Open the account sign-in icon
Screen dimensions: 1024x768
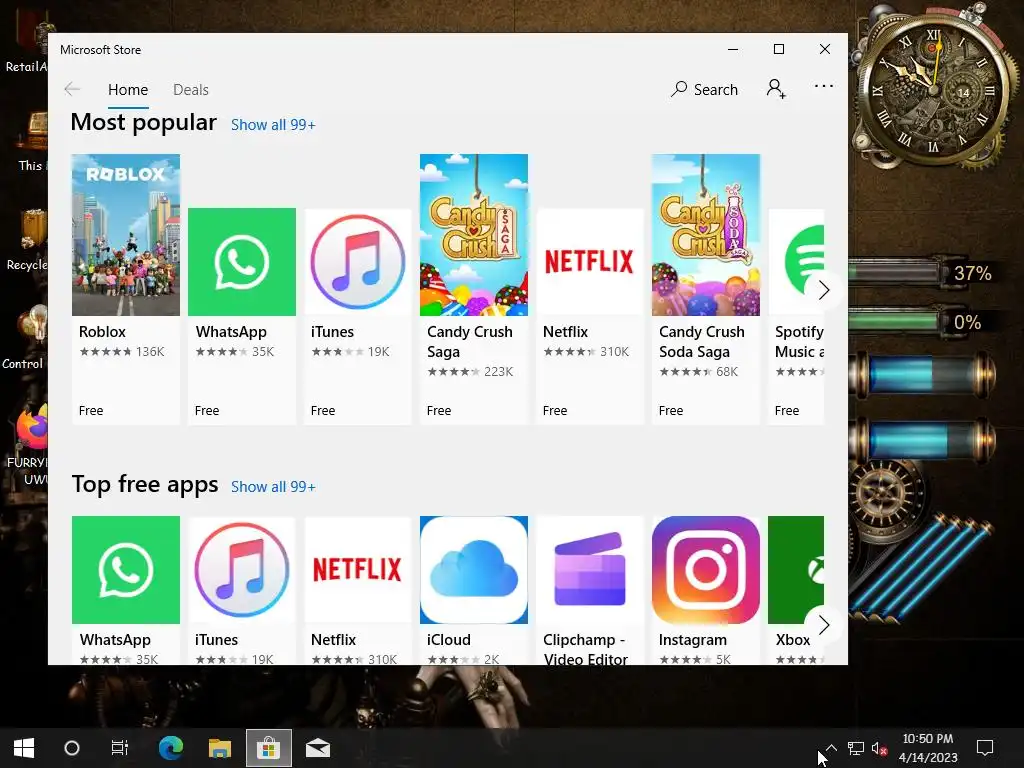tap(776, 89)
